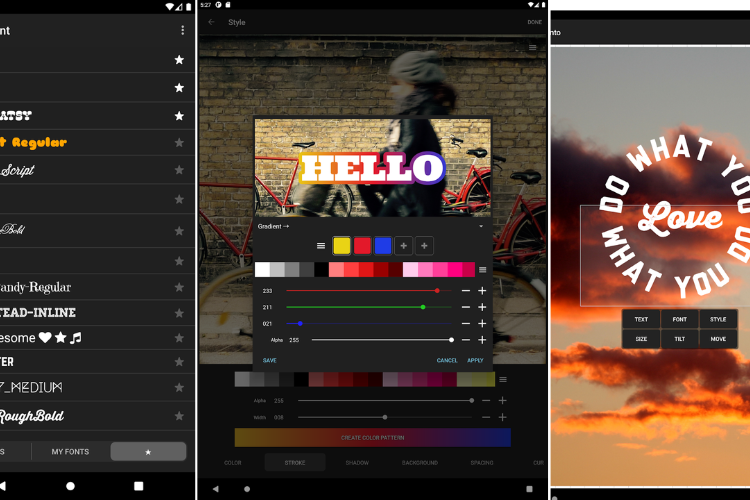Image resolution: width=750 pixels, height=500 pixels.
Task: Tap Android recents square in Style screen
Action: coord(529,489)
